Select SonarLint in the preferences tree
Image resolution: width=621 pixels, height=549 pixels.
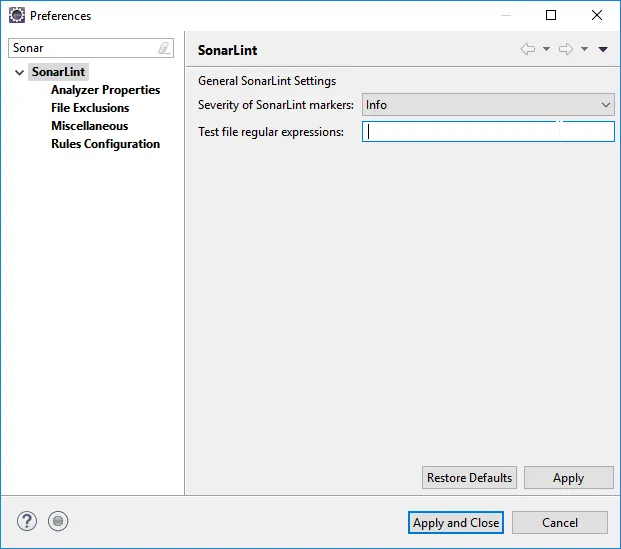coord(58,72)
